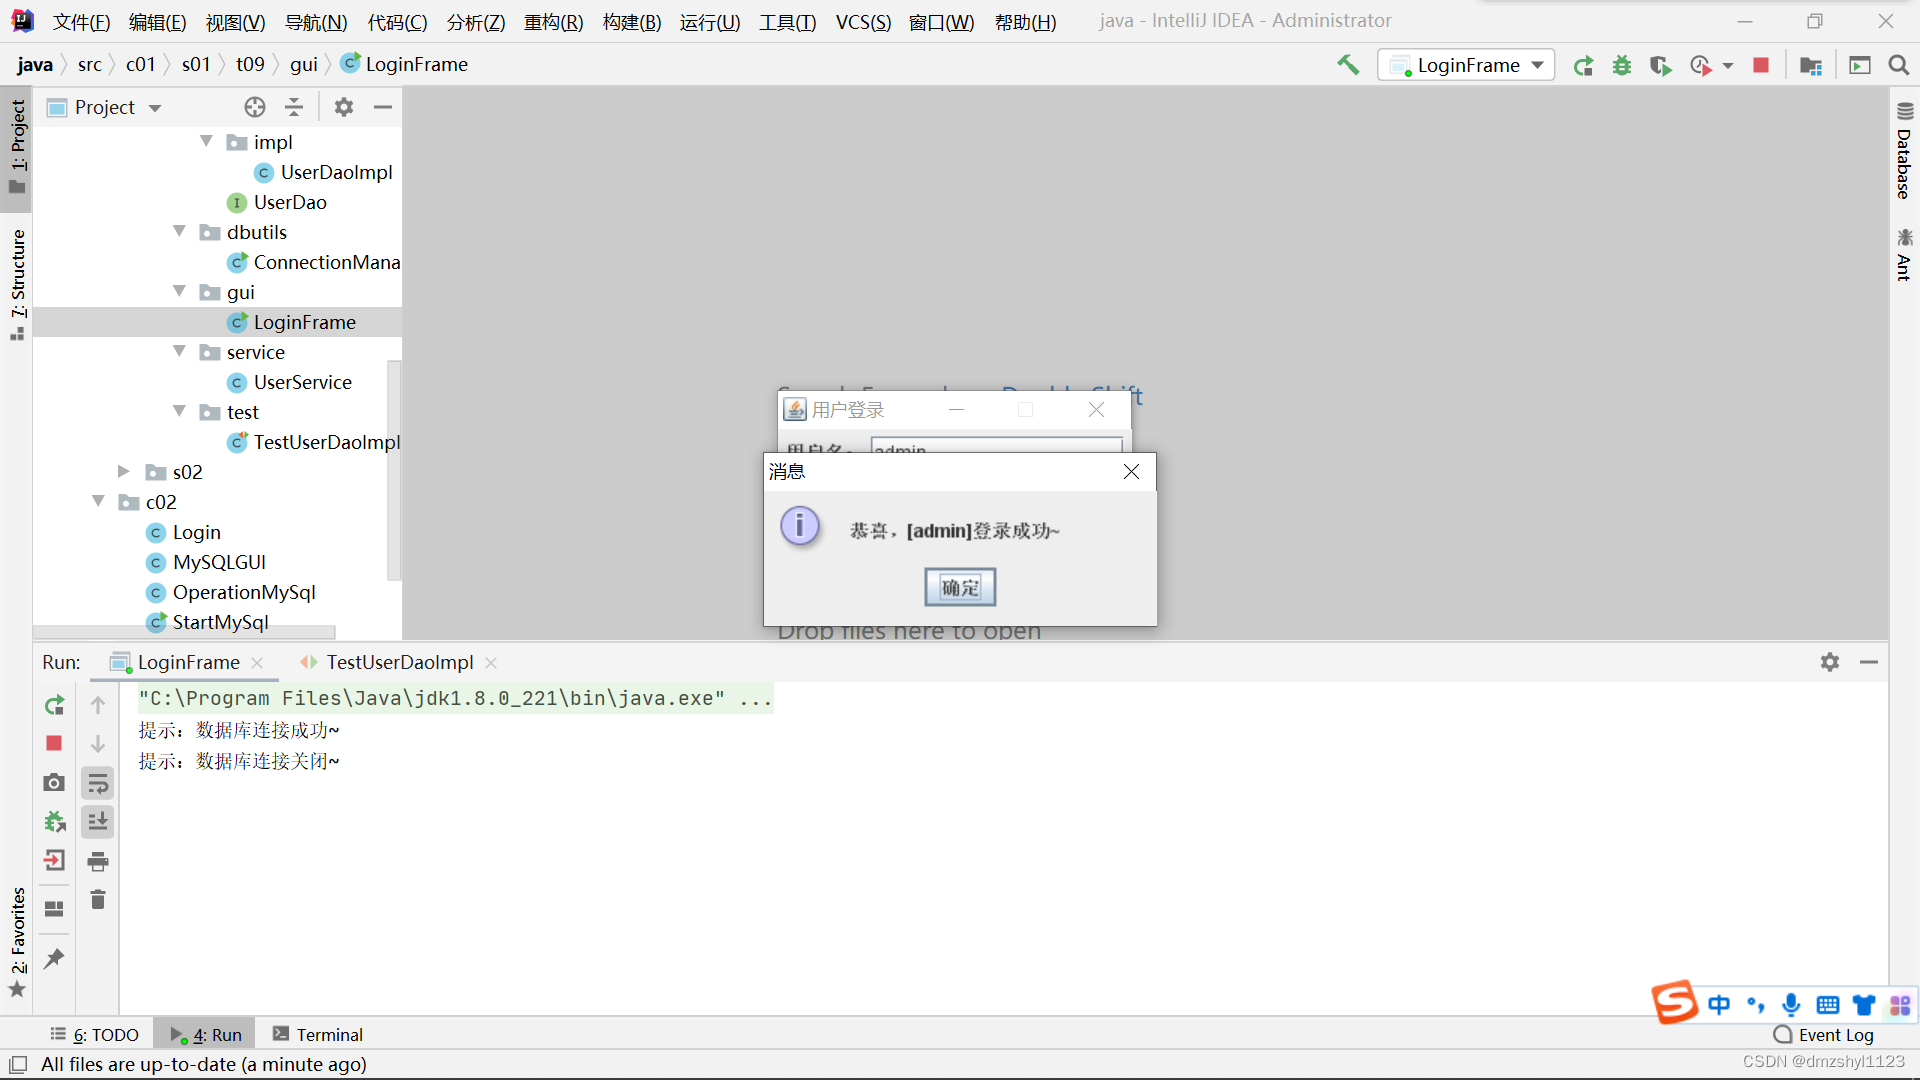Switch to TestUserDaoImpl run tab

pyautogui.click(x=399, y=662)
